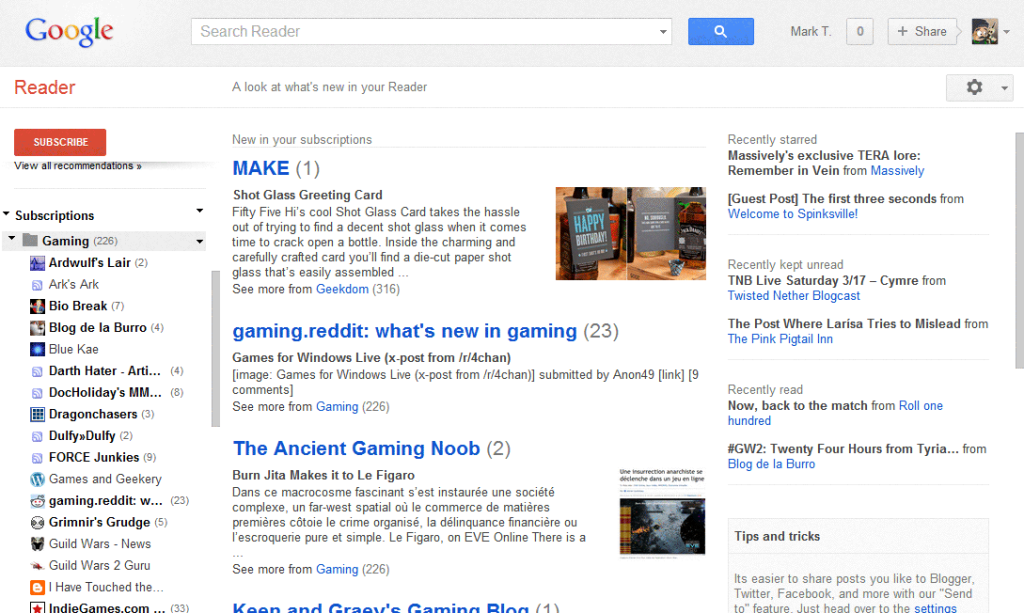
Task: Click the Guild Wars 2 Guru icon
Action: click(x=37, y=565)
